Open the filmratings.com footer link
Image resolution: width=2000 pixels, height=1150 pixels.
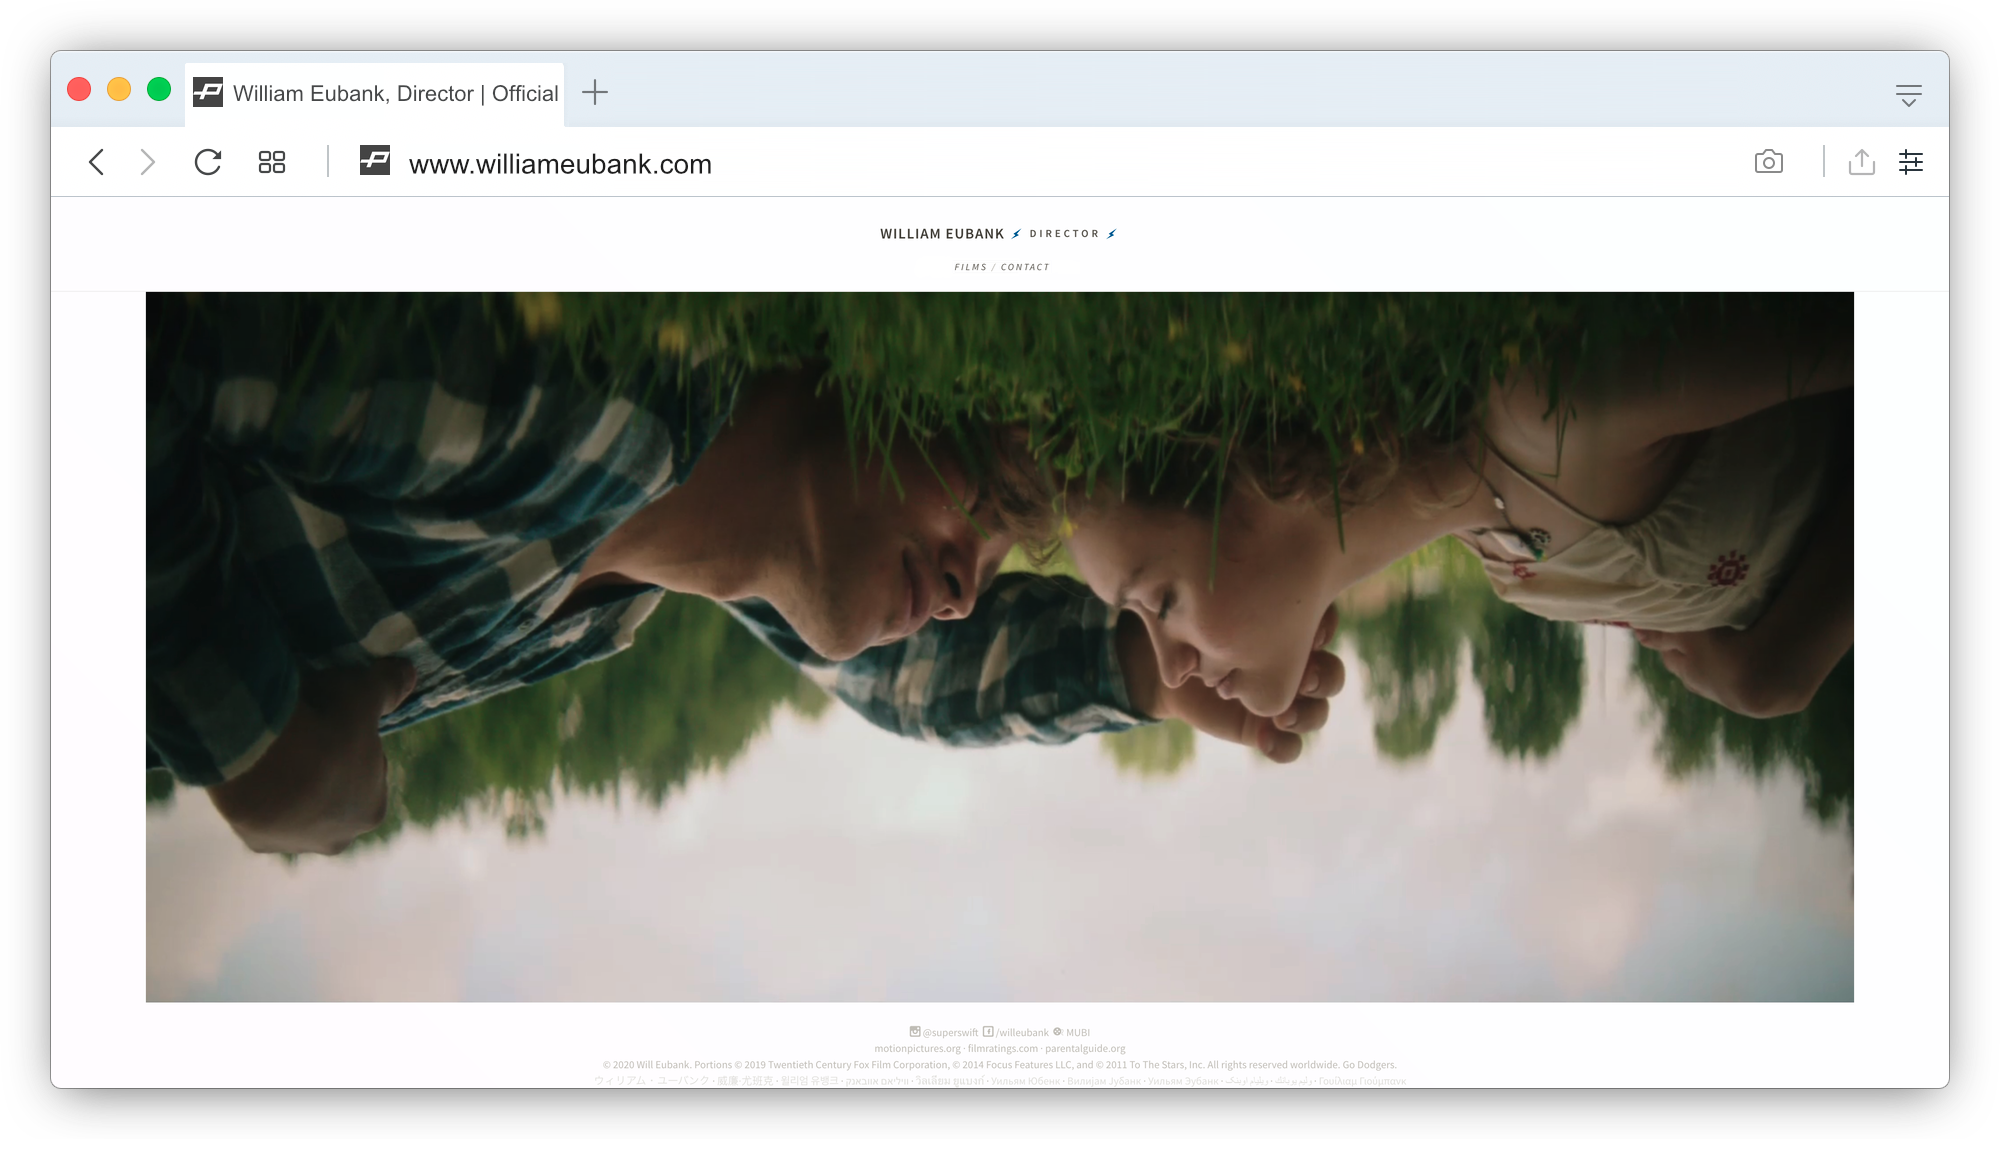1003,1049
